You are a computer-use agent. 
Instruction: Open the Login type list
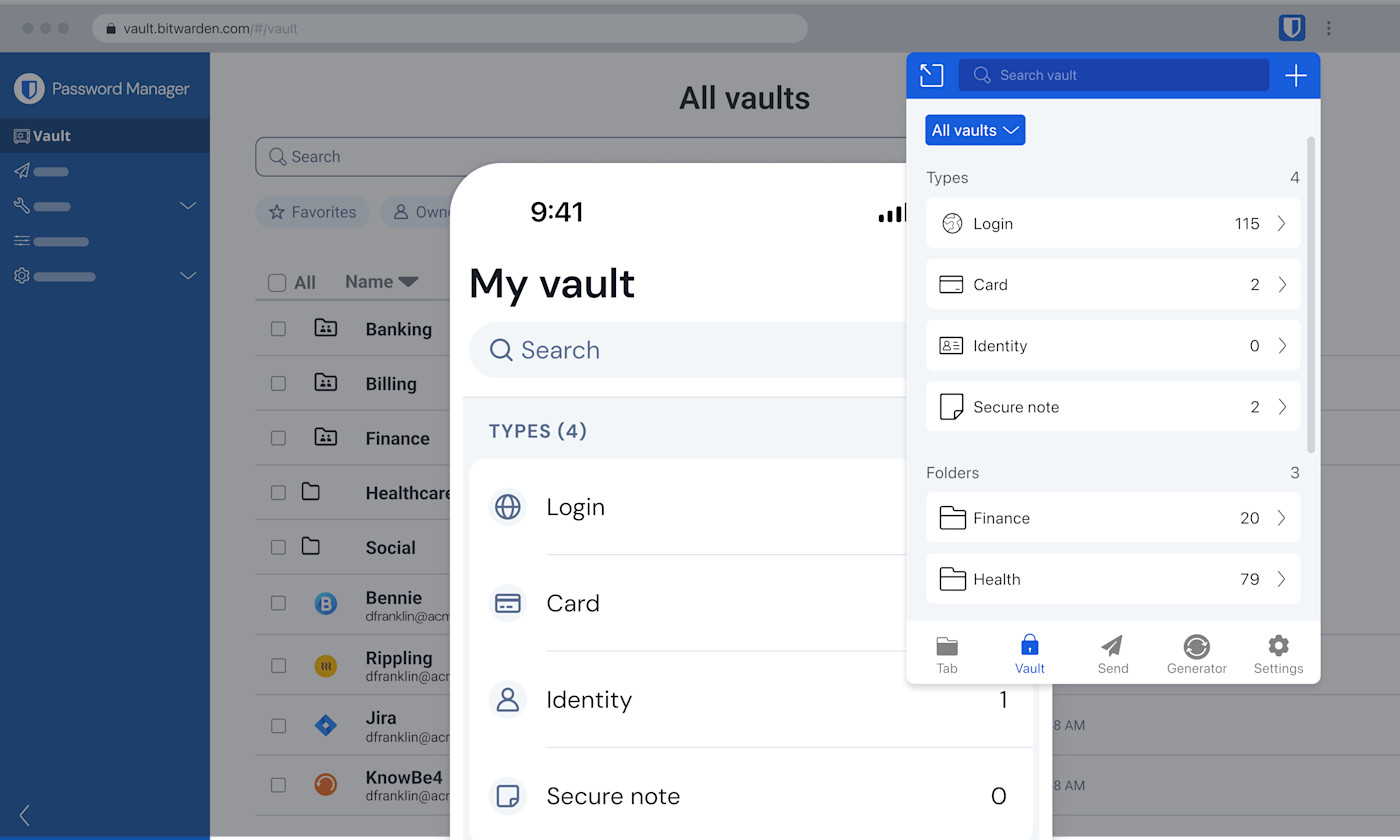(1112, 223)
